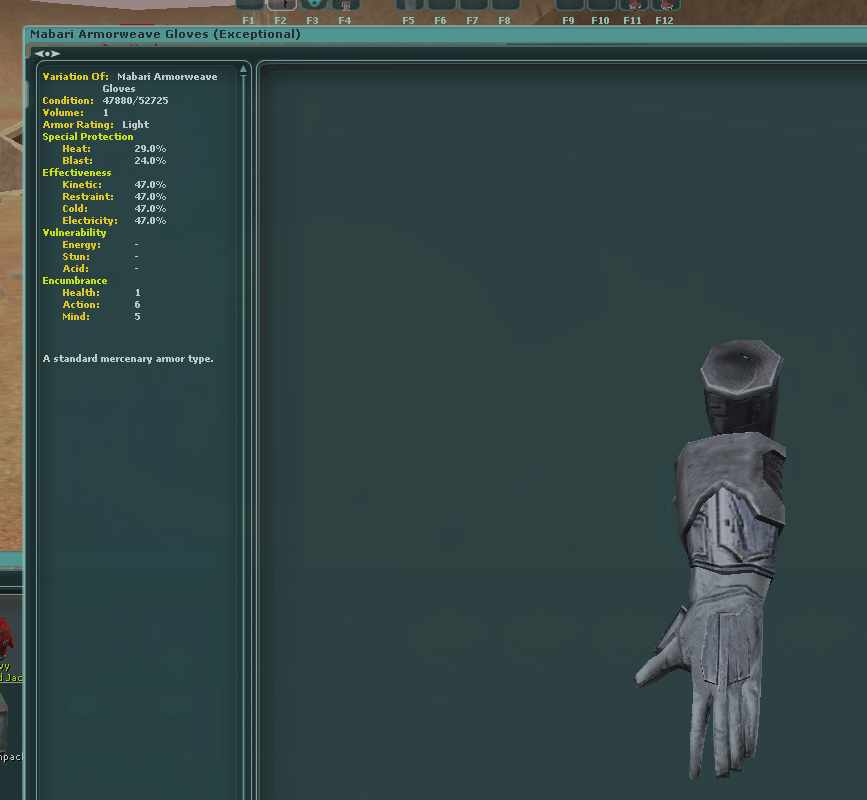This screenshot has height=800, width=867.
Task: Select the "Special Protection" heading
Action: pos(88,137)
